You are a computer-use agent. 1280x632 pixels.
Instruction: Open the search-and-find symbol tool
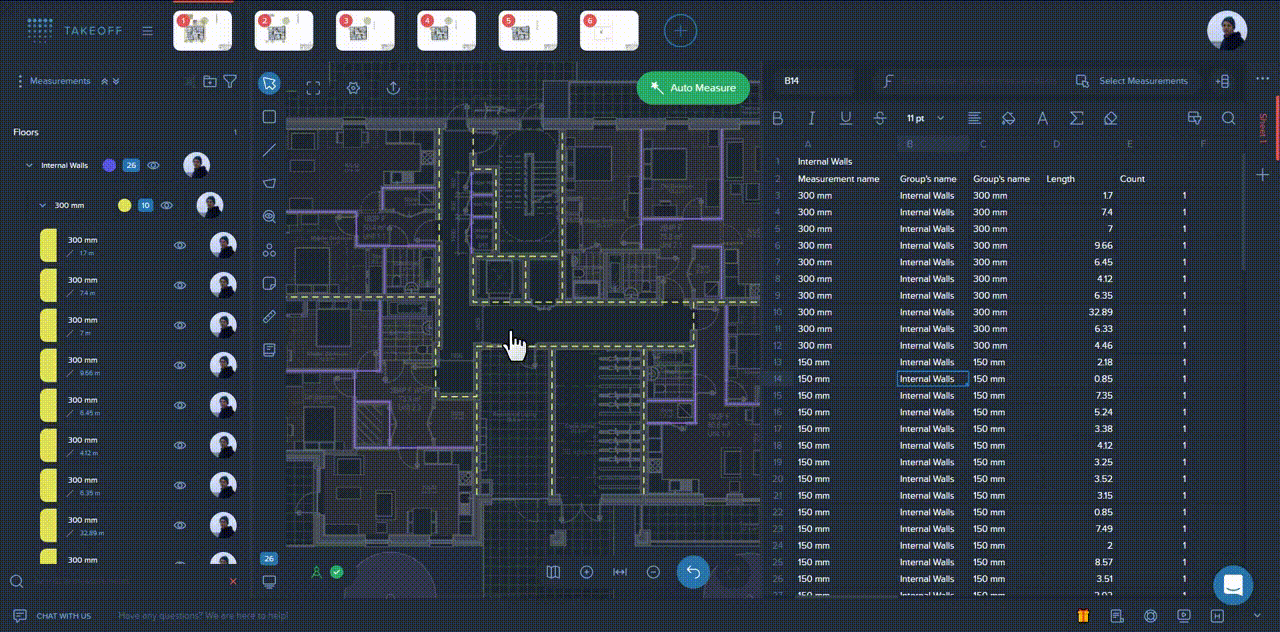[269, 216]
